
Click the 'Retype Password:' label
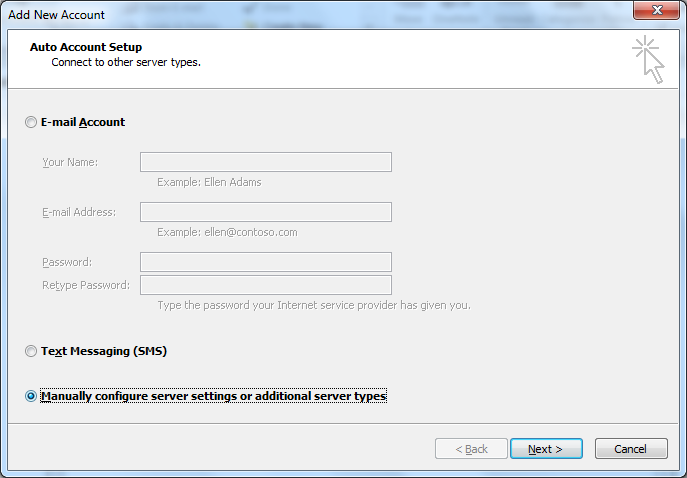pyautogui.click(x=86, y=286)
